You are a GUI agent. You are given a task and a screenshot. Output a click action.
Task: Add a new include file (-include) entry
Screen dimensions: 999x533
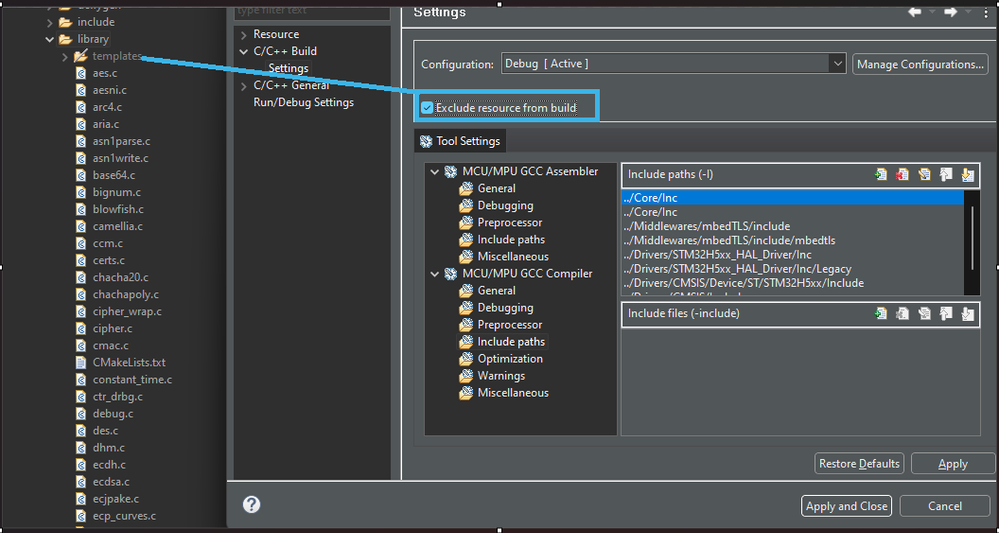[881, 313]
